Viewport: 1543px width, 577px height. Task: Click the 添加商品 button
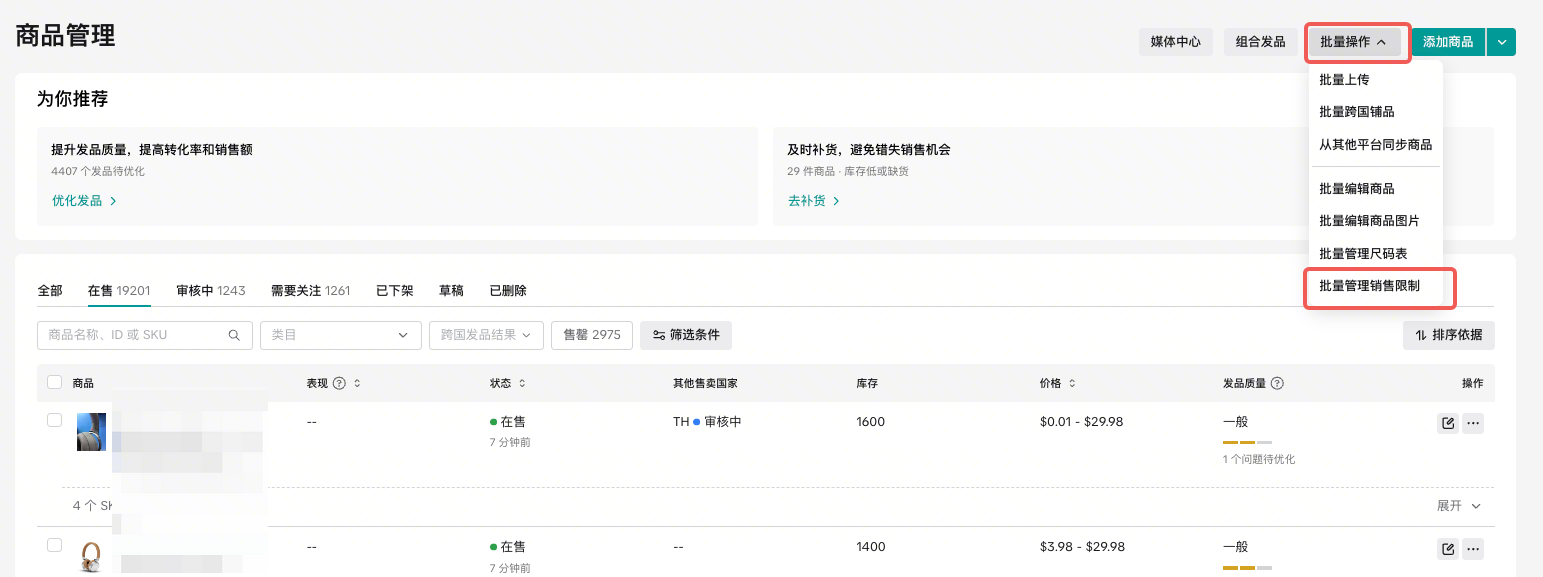(x=1447, y=42)
